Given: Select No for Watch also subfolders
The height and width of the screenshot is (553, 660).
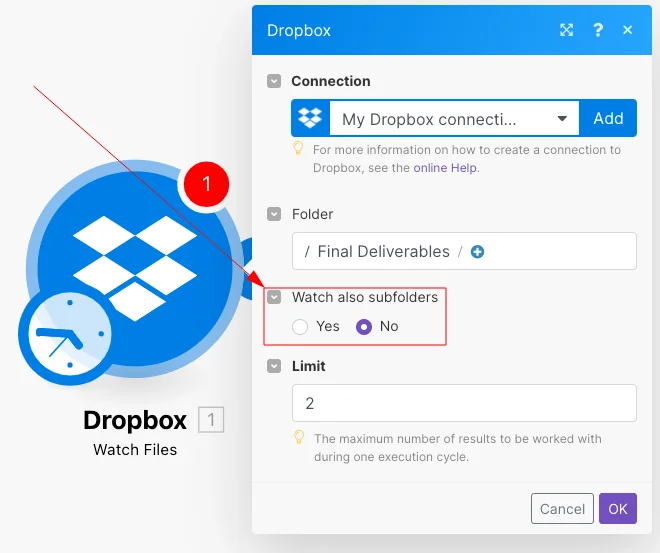Looking at the screenshot, I should (x=364, y=327).
